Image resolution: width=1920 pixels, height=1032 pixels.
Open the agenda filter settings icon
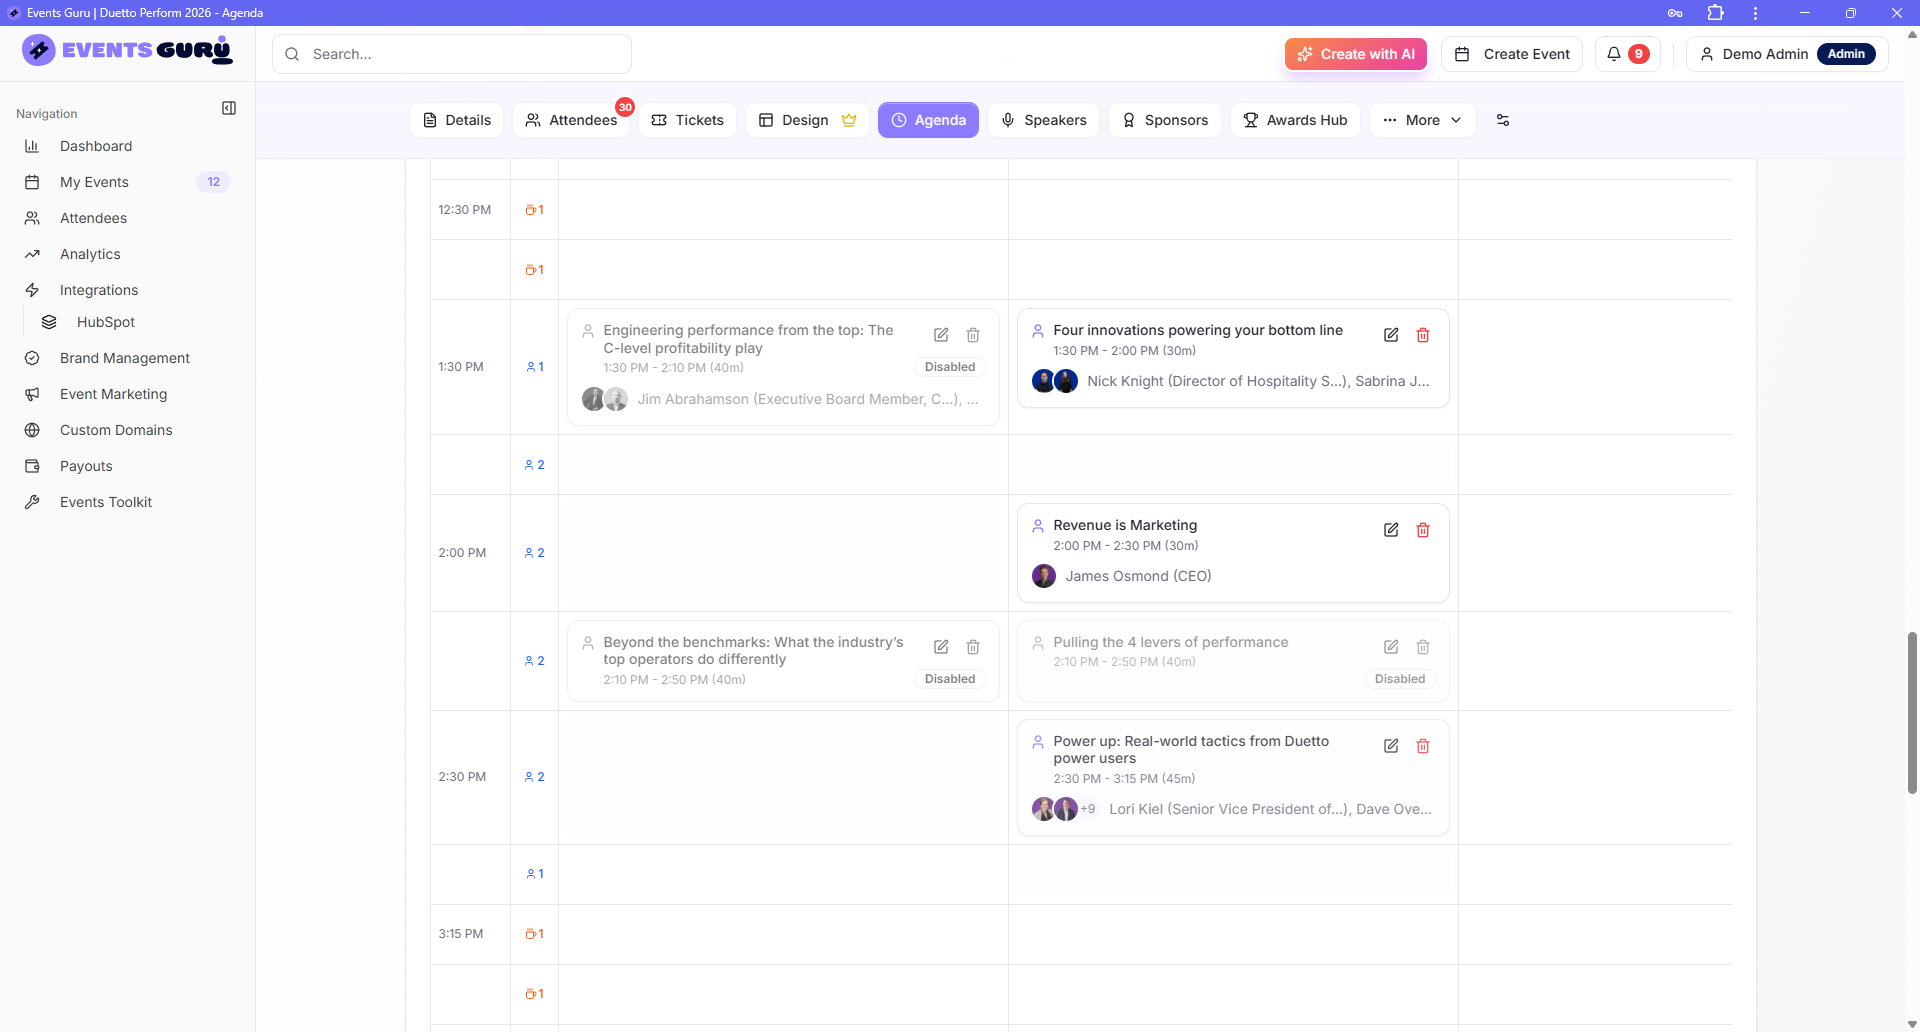tap(1502, 120)
